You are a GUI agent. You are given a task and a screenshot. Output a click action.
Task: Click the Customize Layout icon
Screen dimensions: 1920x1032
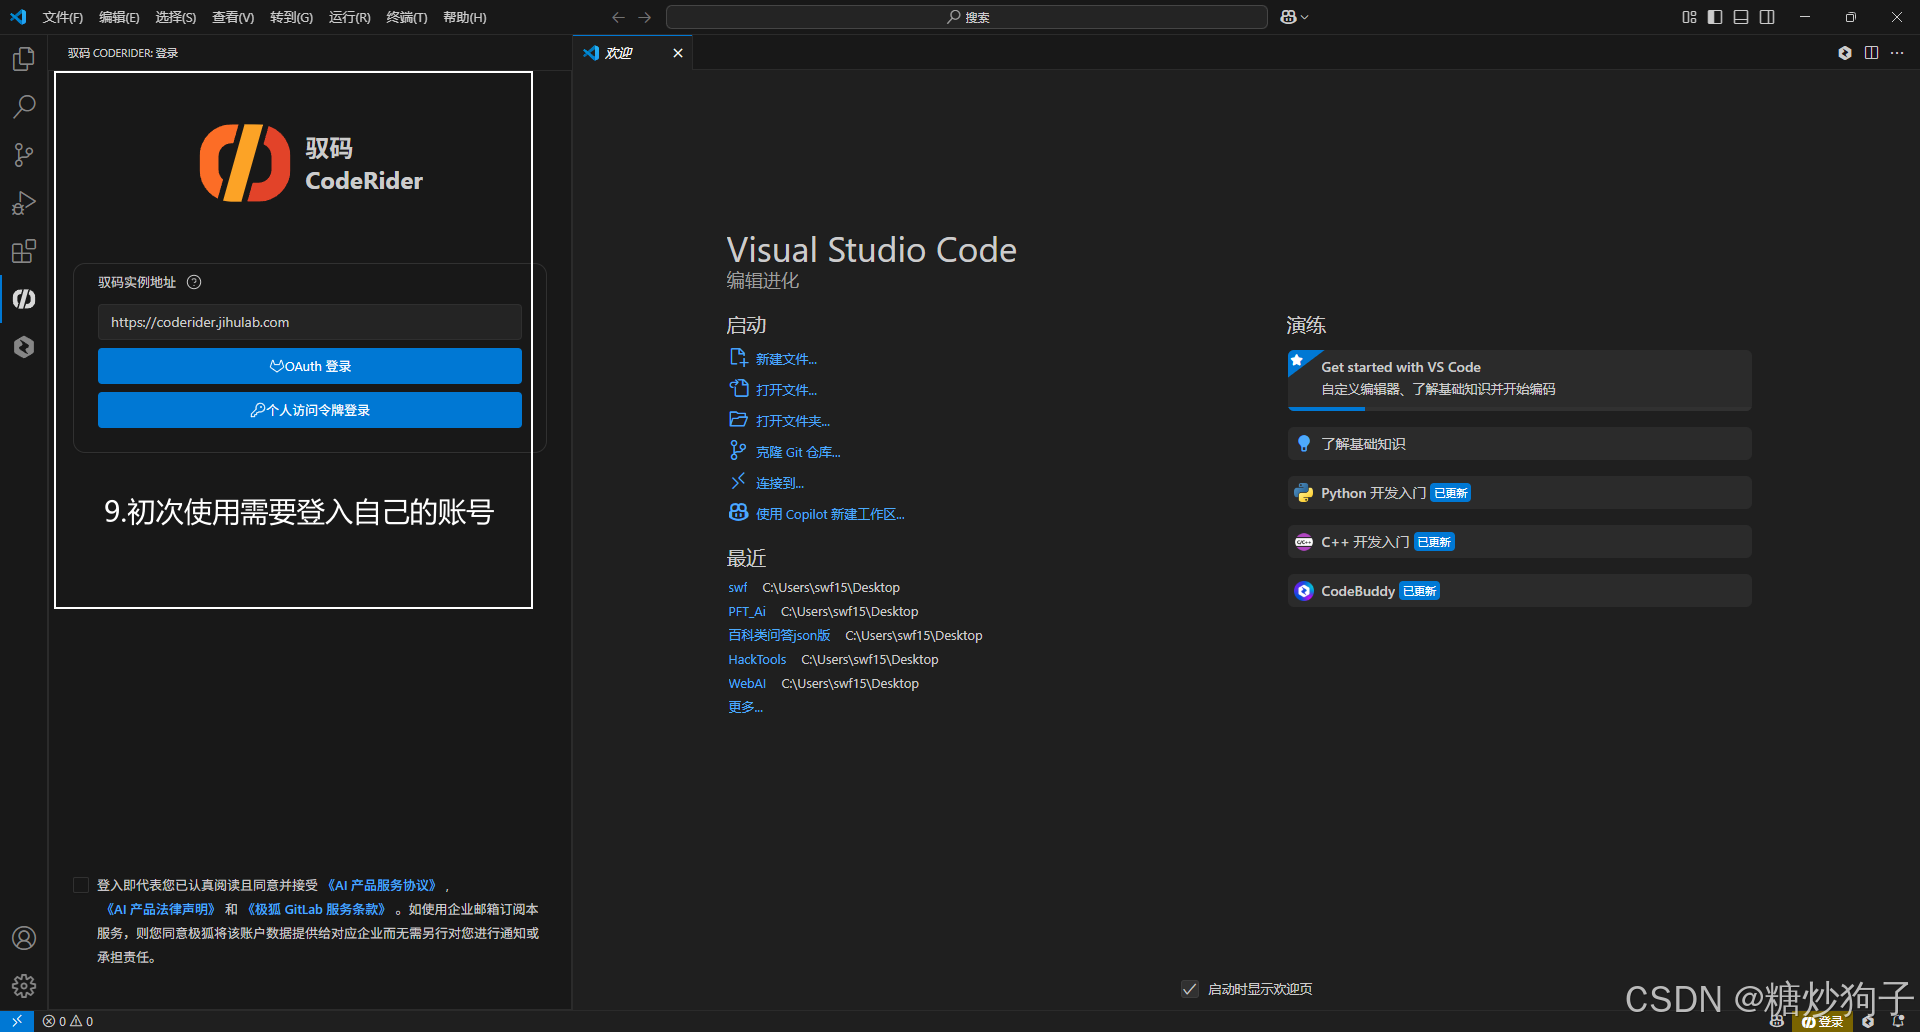pos(1689,17)
